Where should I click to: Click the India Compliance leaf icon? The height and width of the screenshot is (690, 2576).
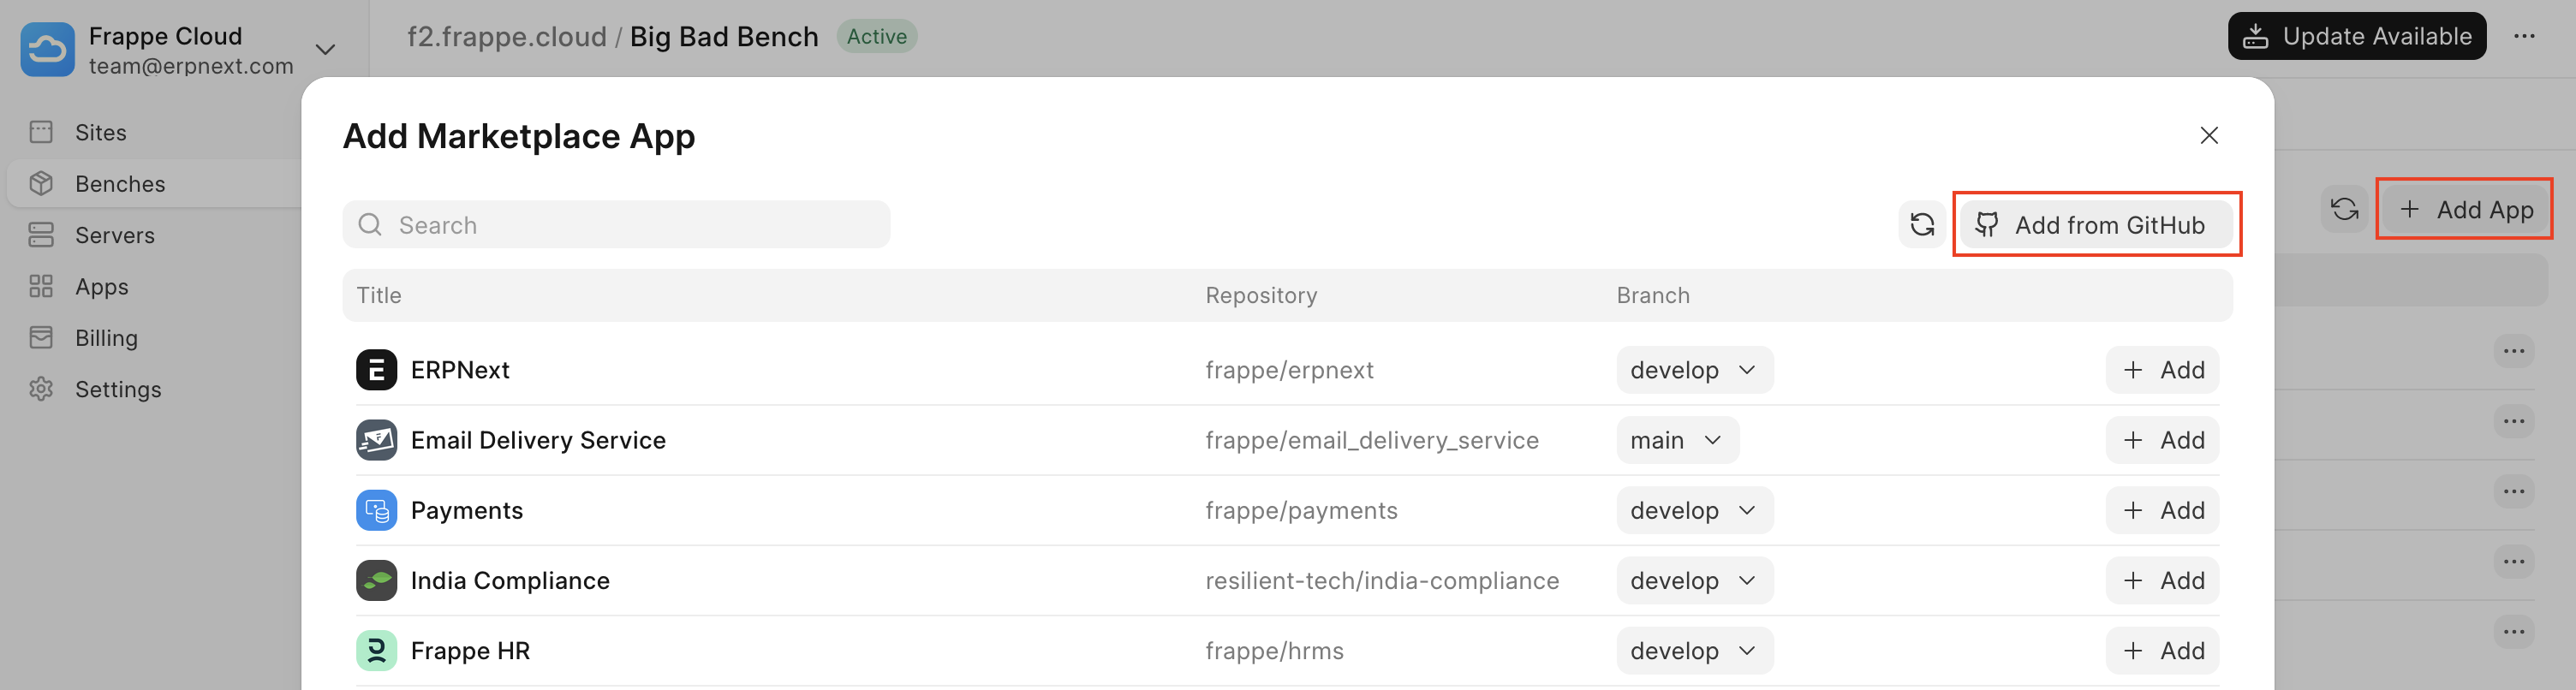point(376,581)
